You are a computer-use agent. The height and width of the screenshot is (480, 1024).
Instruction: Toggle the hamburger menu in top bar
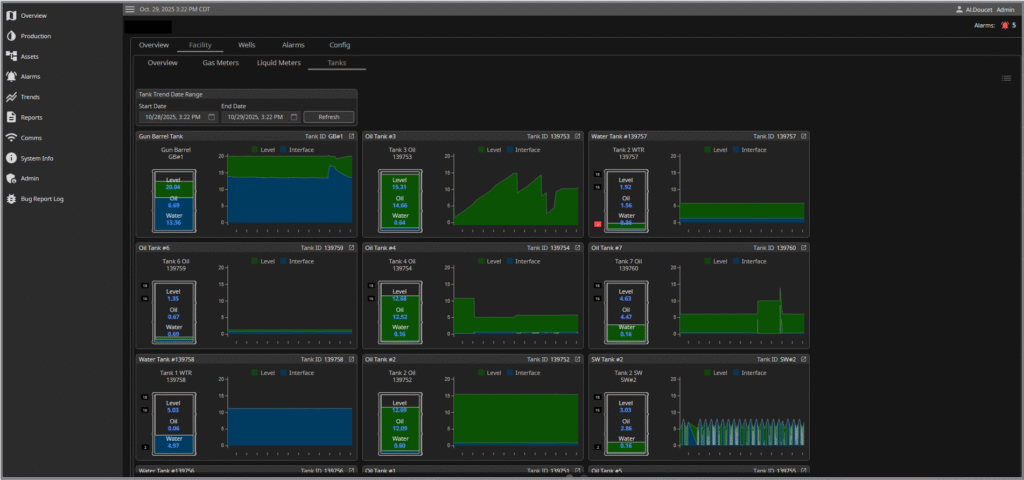pyautogui.click(x=130, y=8)
